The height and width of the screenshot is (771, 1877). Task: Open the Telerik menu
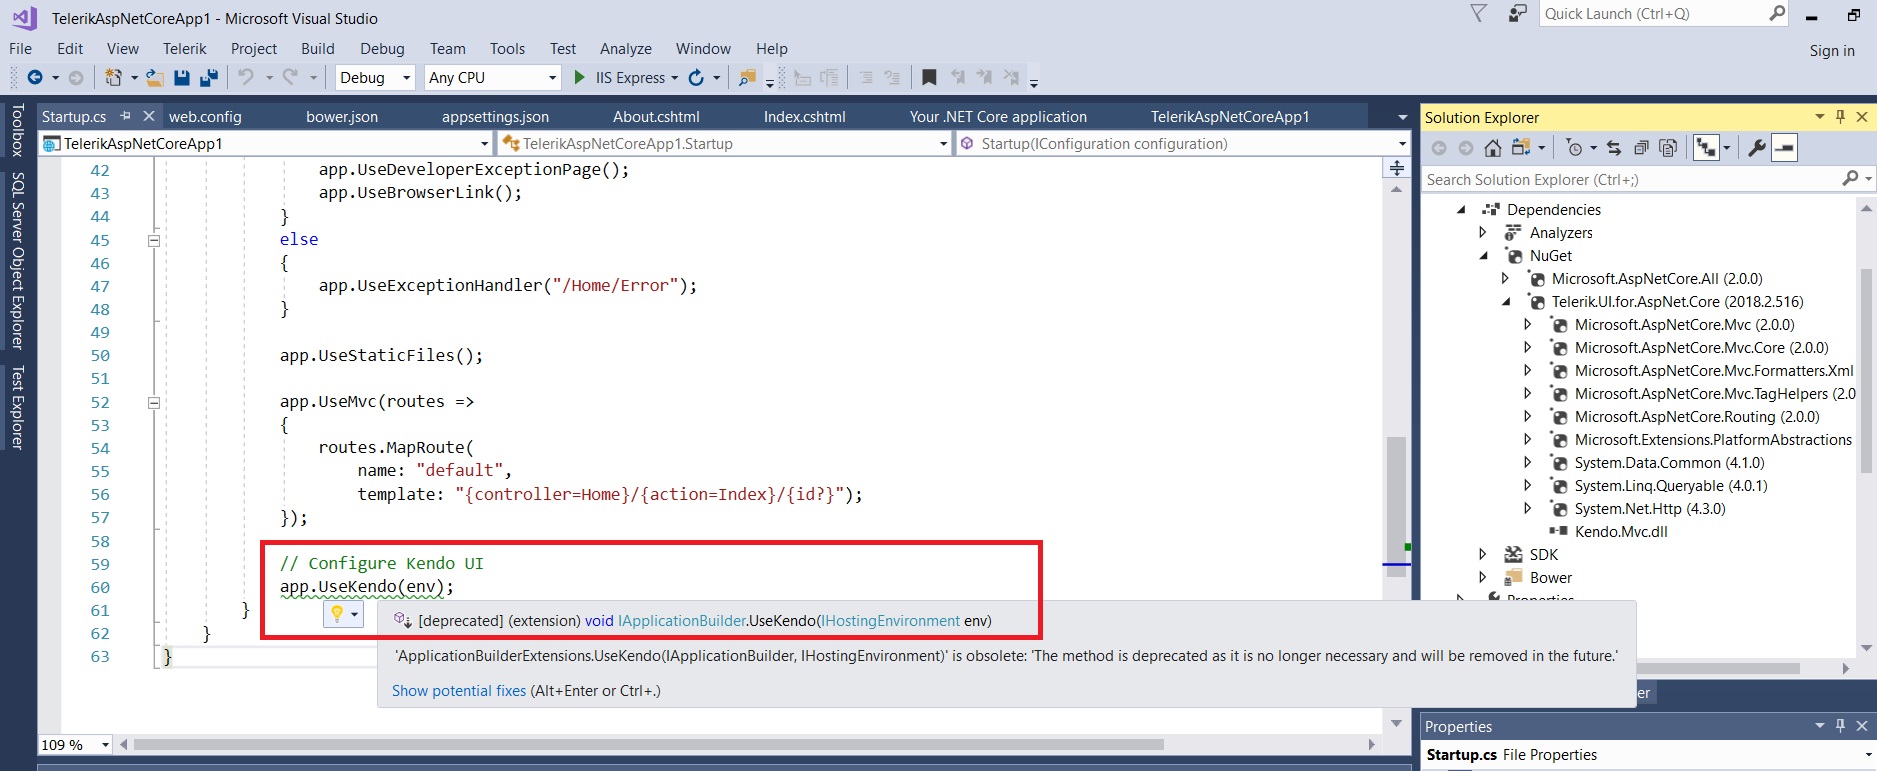[x=185, y=48]
